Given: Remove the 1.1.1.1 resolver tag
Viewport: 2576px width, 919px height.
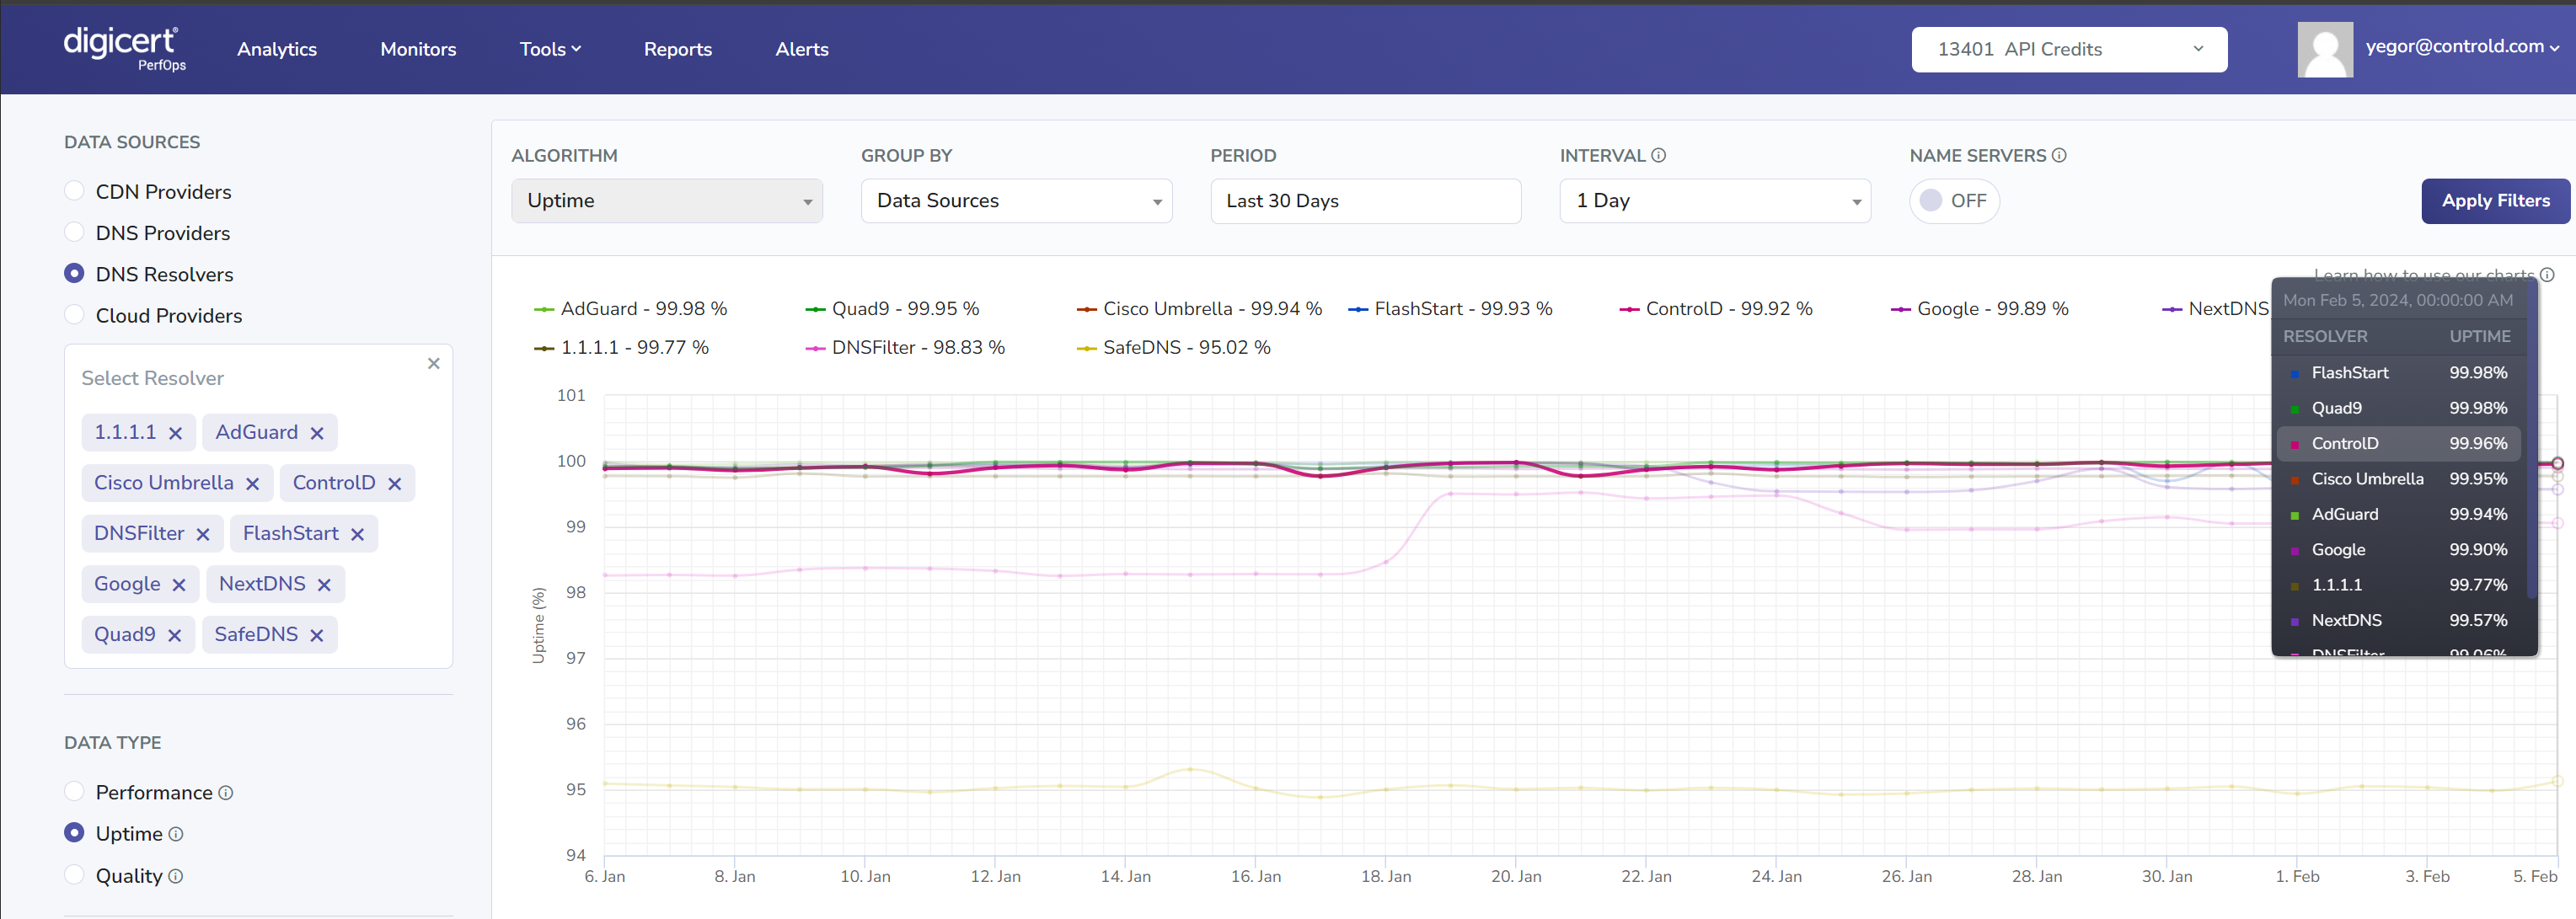Looking at the screenshot, I should pyautogui.click(x=175, y=433).
